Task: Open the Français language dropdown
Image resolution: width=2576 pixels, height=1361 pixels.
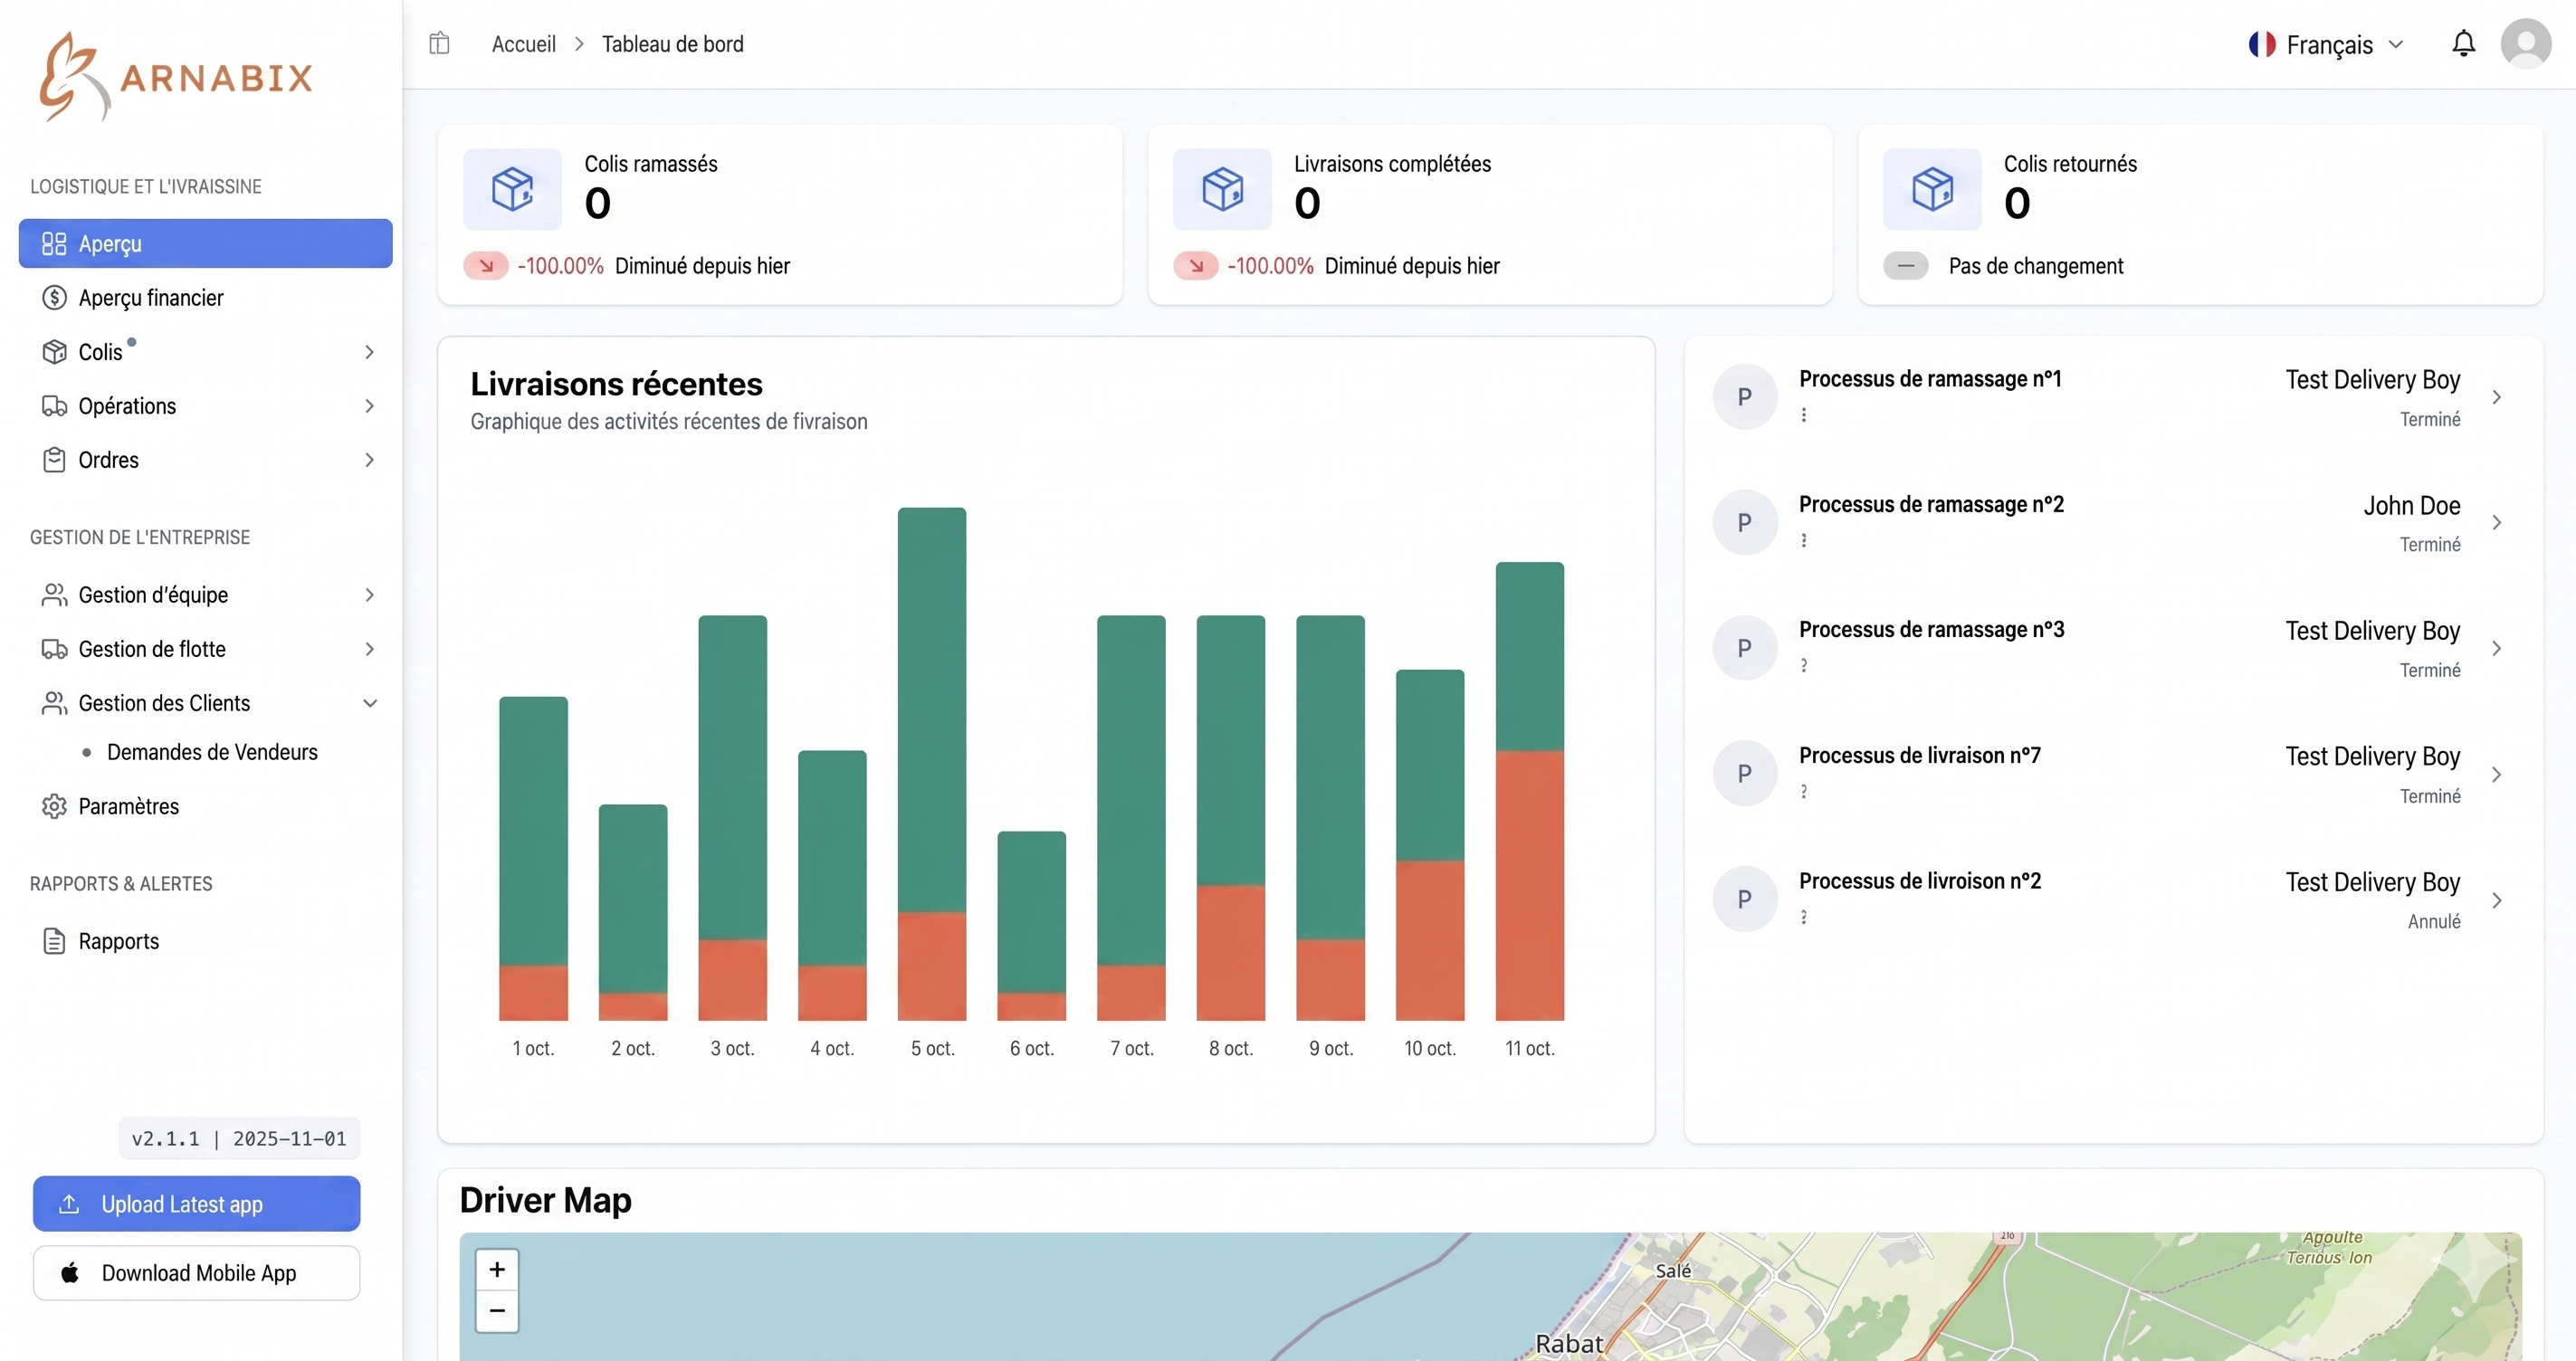Action: coord(2325,43)
